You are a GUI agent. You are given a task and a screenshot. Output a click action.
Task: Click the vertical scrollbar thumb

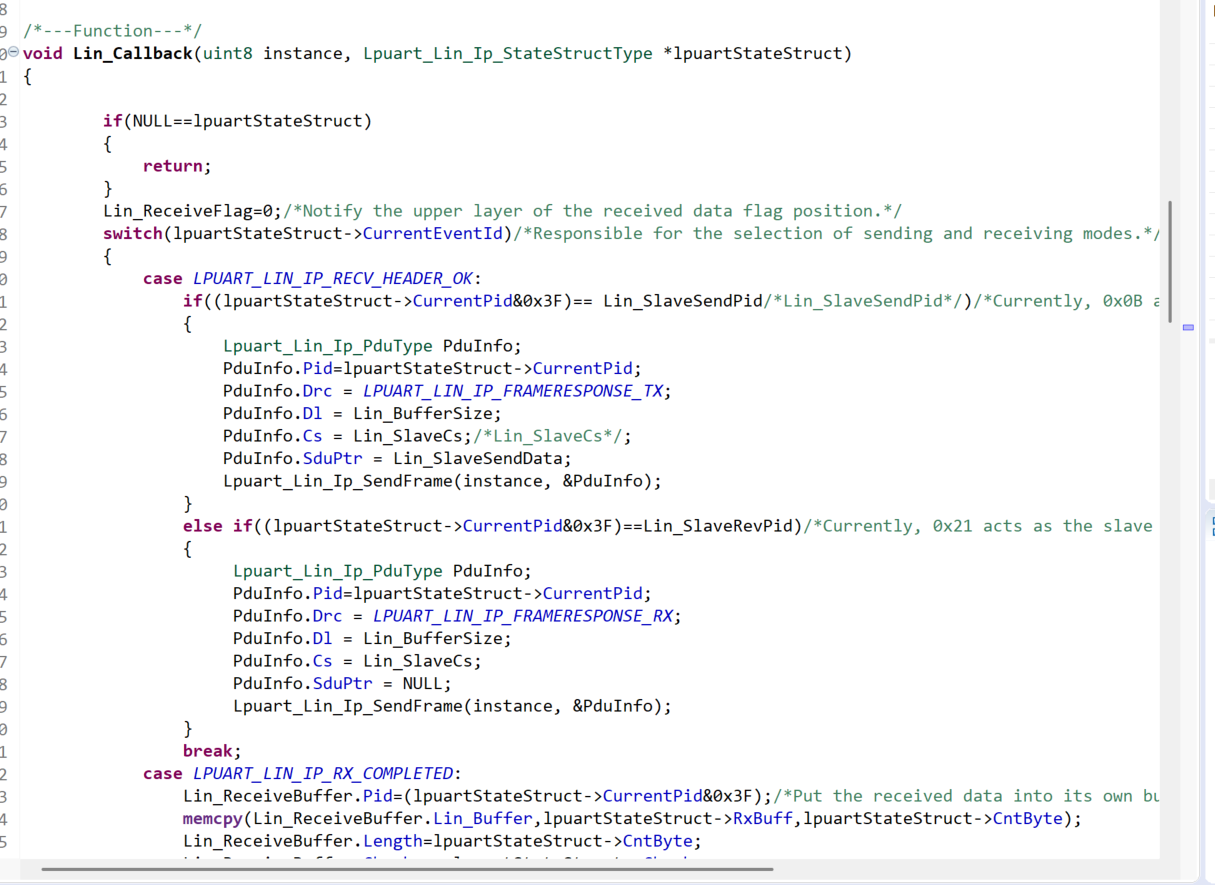coord(1169,260)
